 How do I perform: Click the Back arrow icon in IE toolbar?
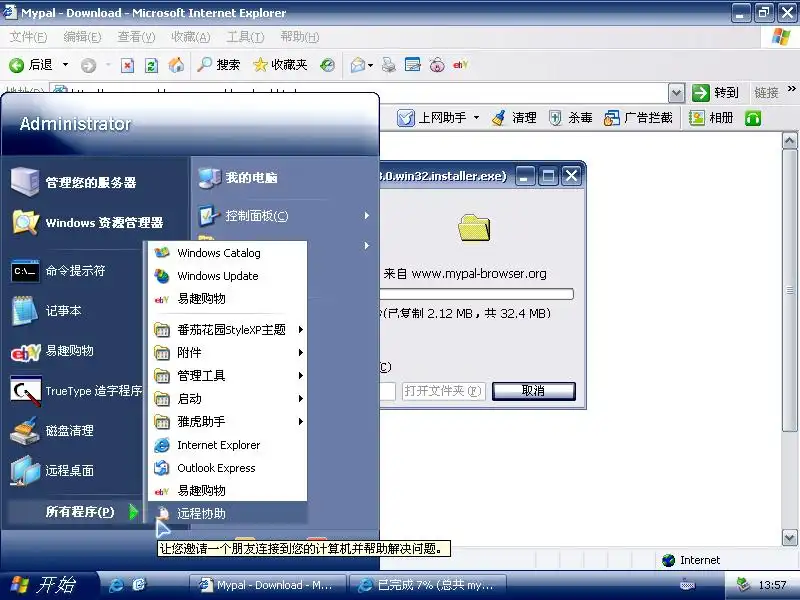click(x=16, y=65)
